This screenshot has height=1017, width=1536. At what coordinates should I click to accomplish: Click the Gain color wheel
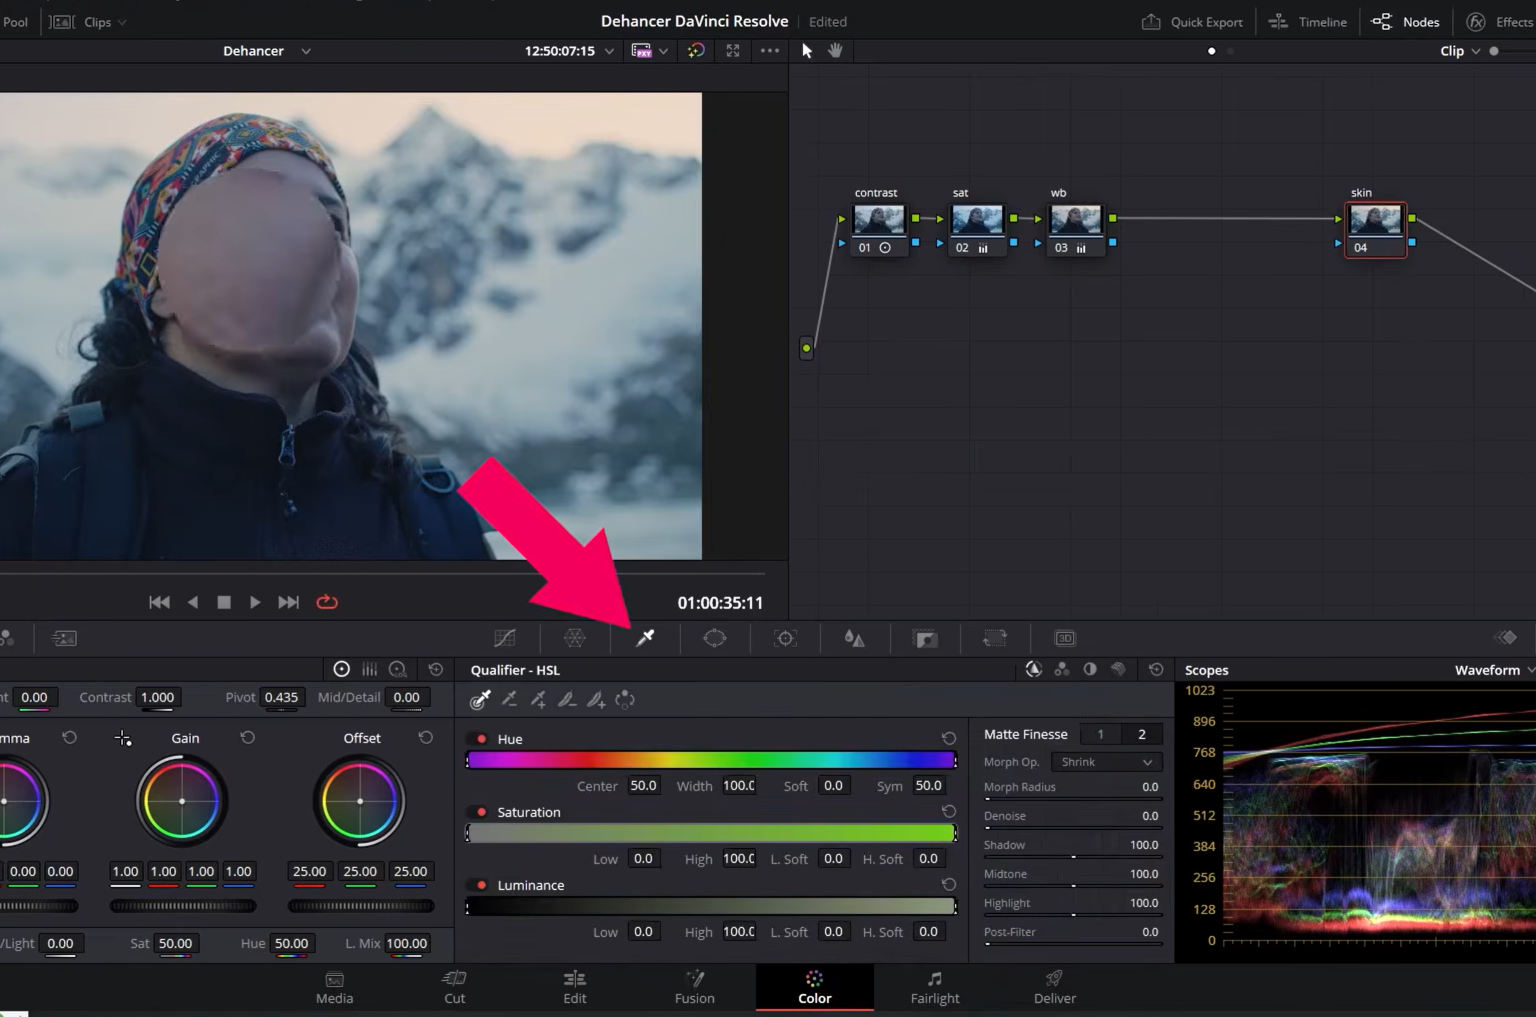click(x=182, y=801)
